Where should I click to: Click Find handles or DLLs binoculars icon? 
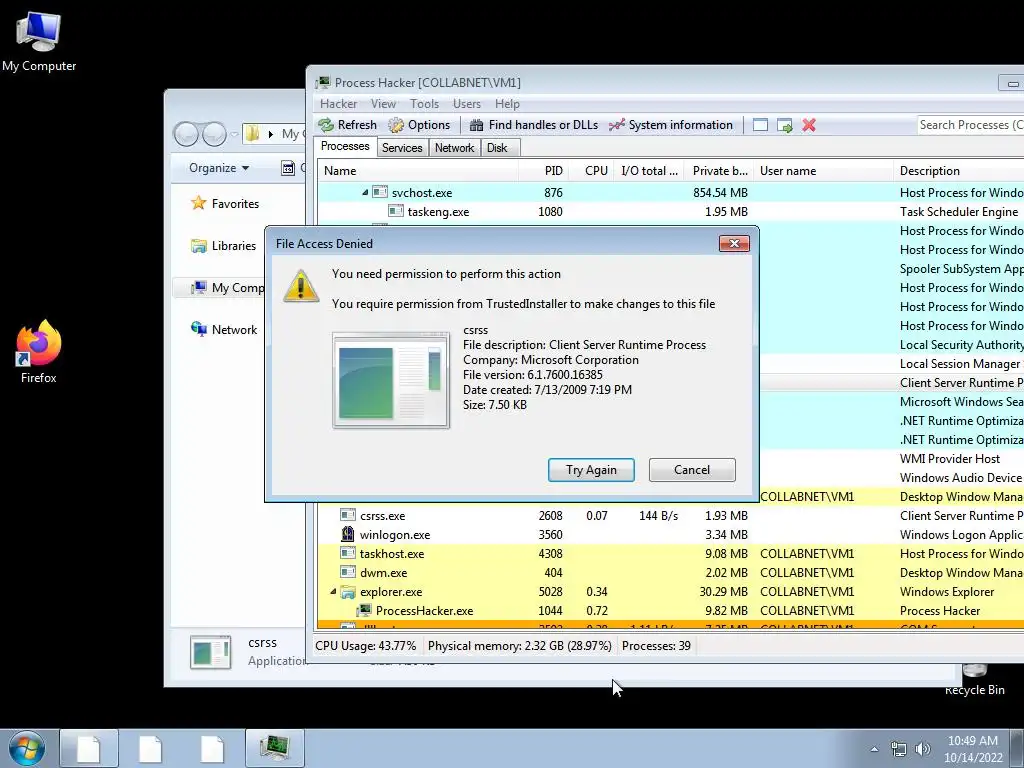click(x=477, y=125)
